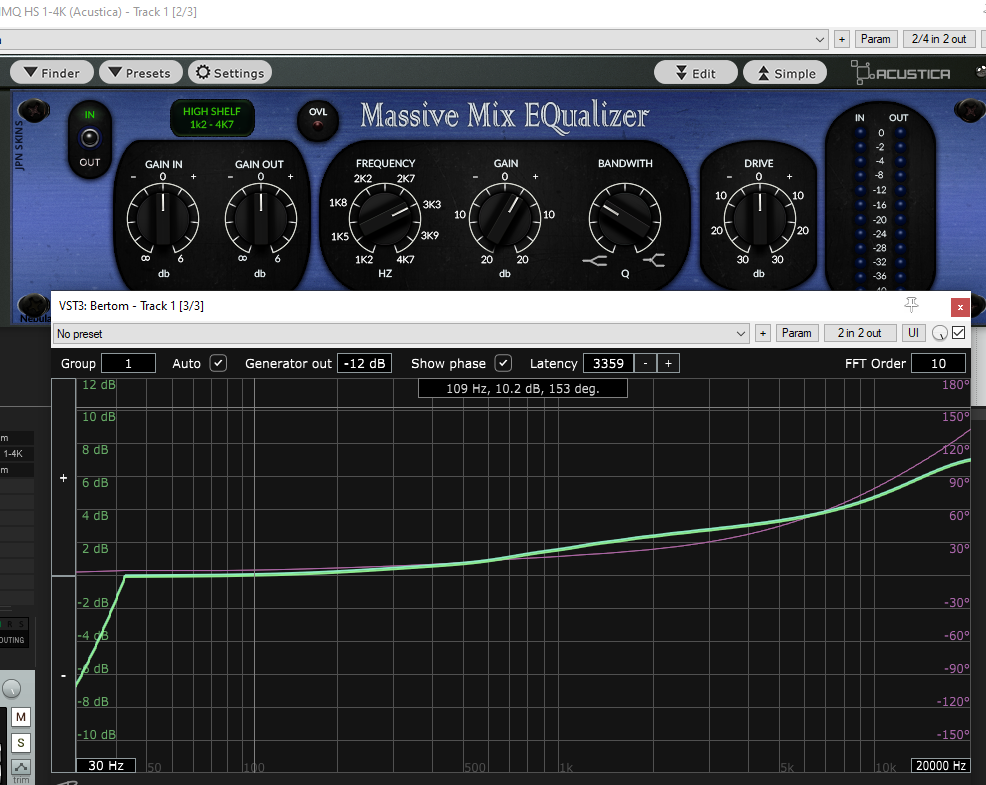
Task: Click the EQ GAIN knob
Action: (x=504, y=219)
